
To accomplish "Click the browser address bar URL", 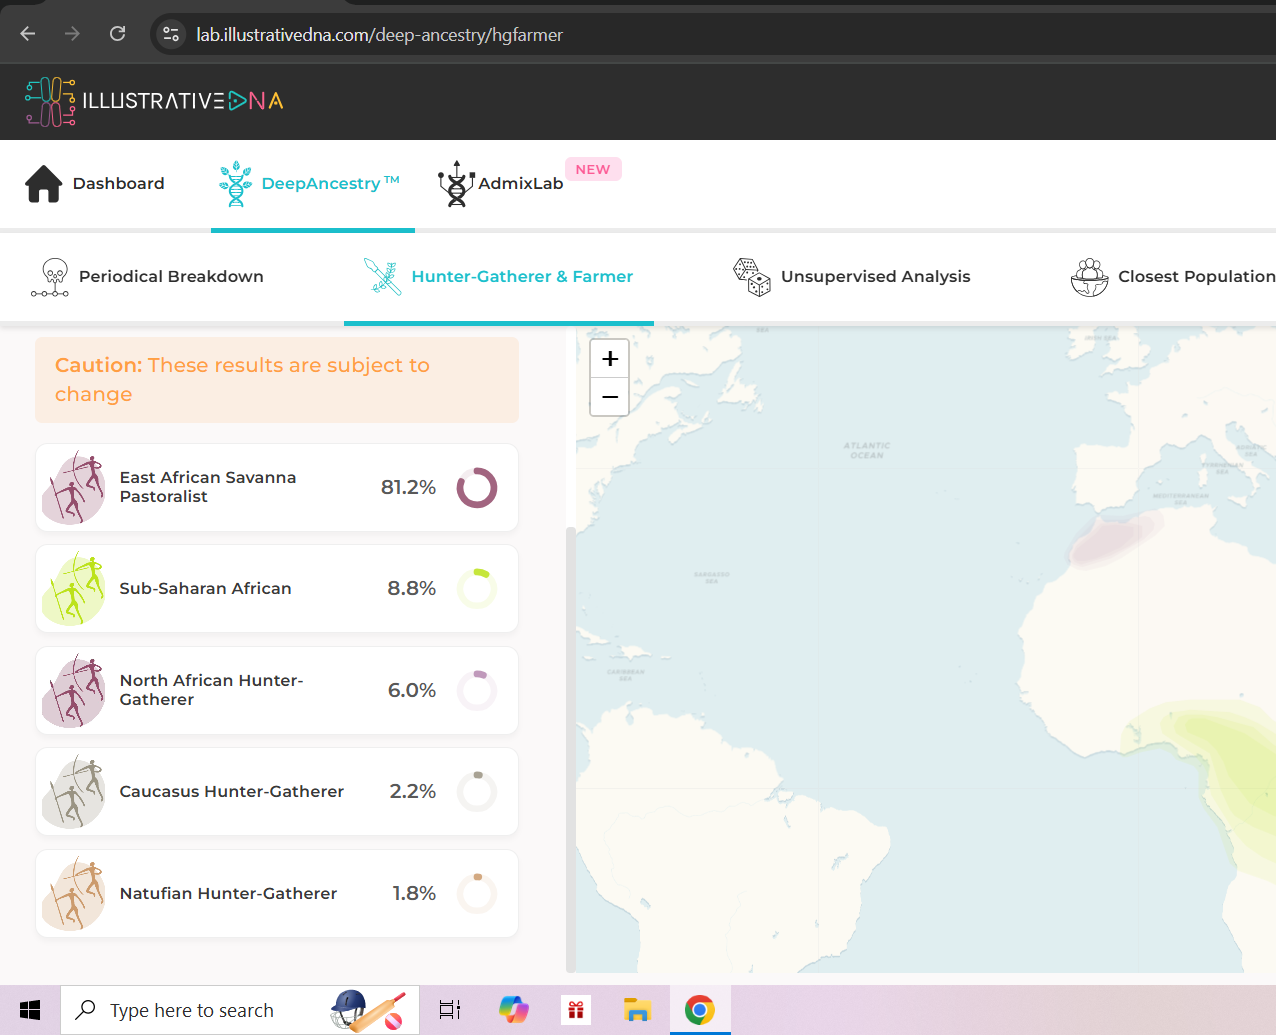I will 380,35.
